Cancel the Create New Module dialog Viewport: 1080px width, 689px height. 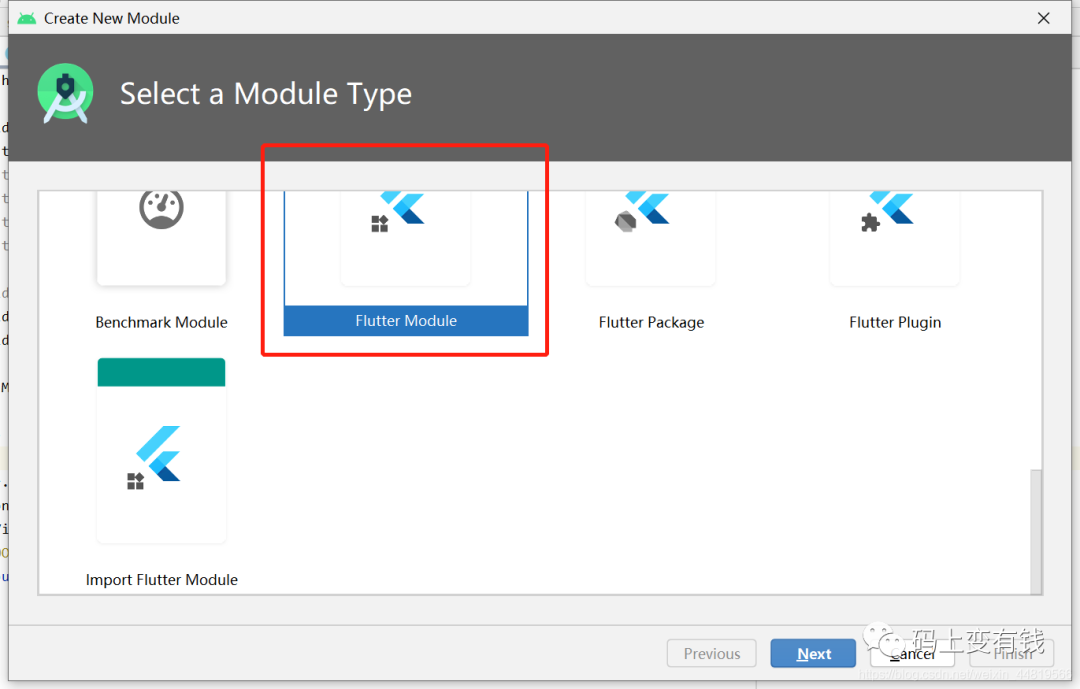(x=912, y=653)
